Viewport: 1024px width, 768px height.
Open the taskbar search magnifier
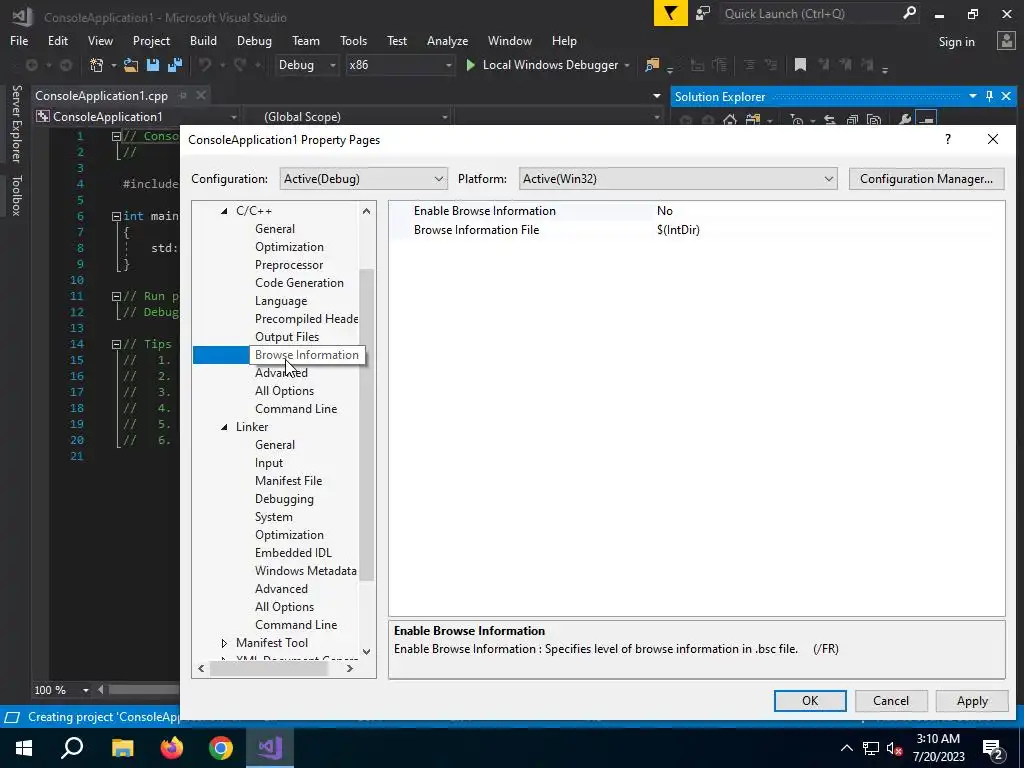pyautogui.click(x=72, y=748)
